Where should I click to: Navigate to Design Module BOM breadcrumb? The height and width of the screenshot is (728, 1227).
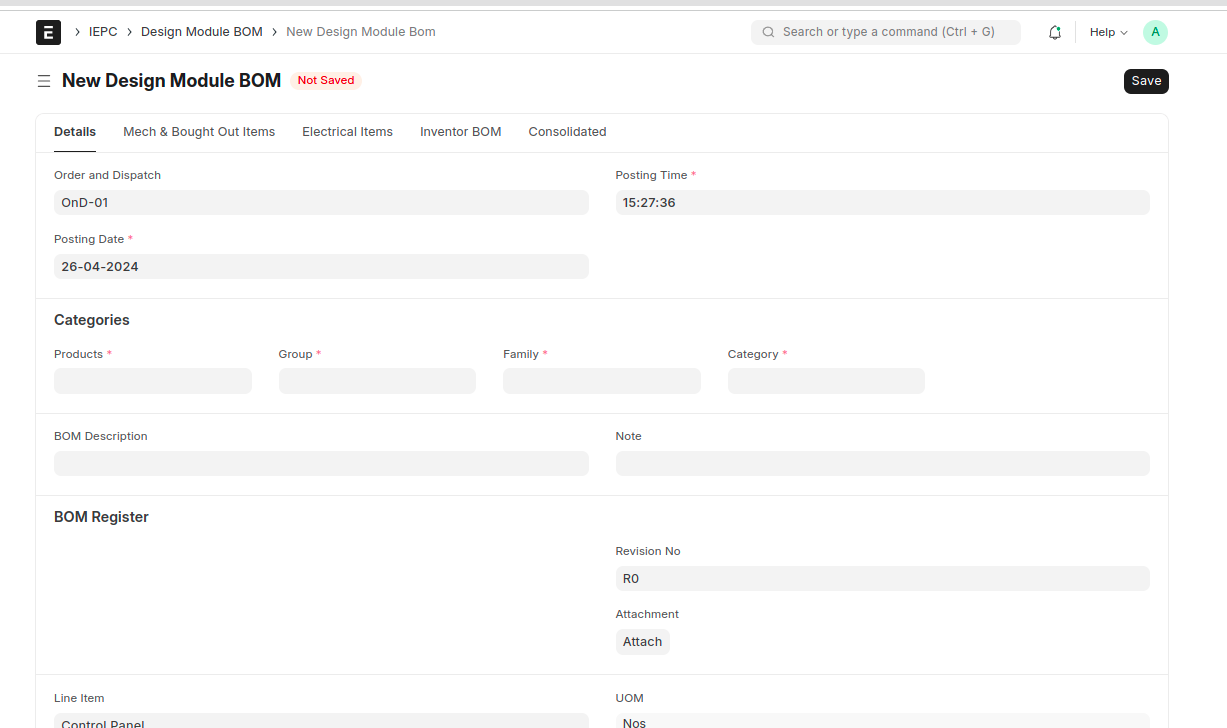point(201,32)
